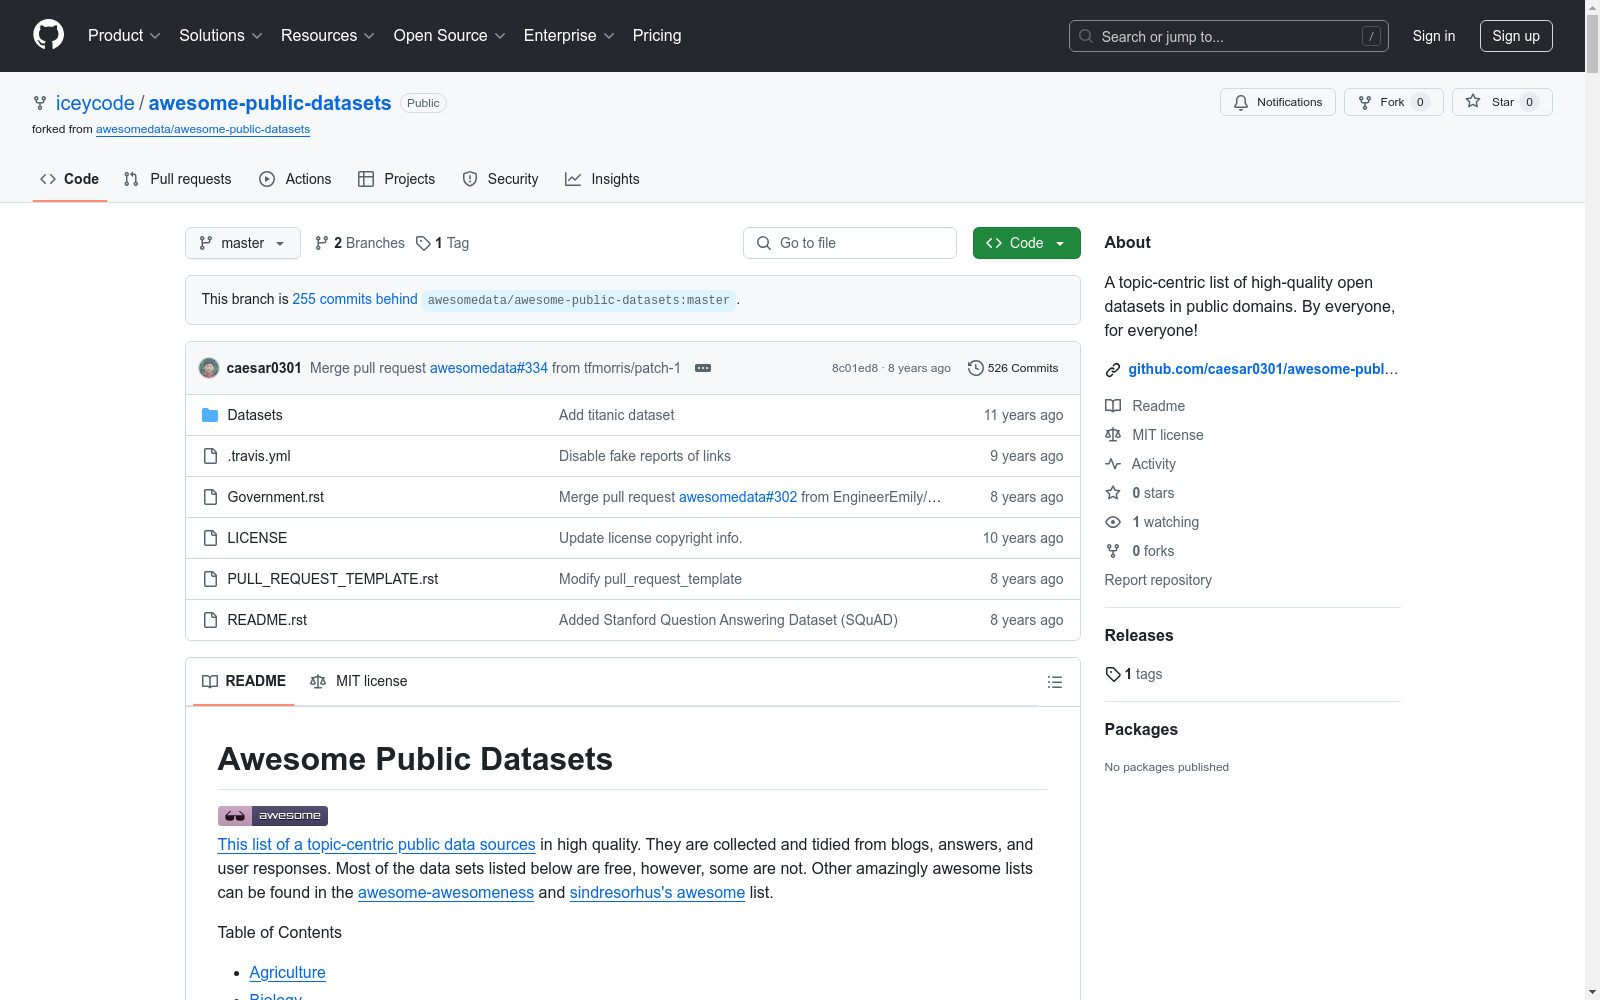View the 526 Commits history
The height and width of the screenshot is (1000, 1600).
pos(1013,368)
